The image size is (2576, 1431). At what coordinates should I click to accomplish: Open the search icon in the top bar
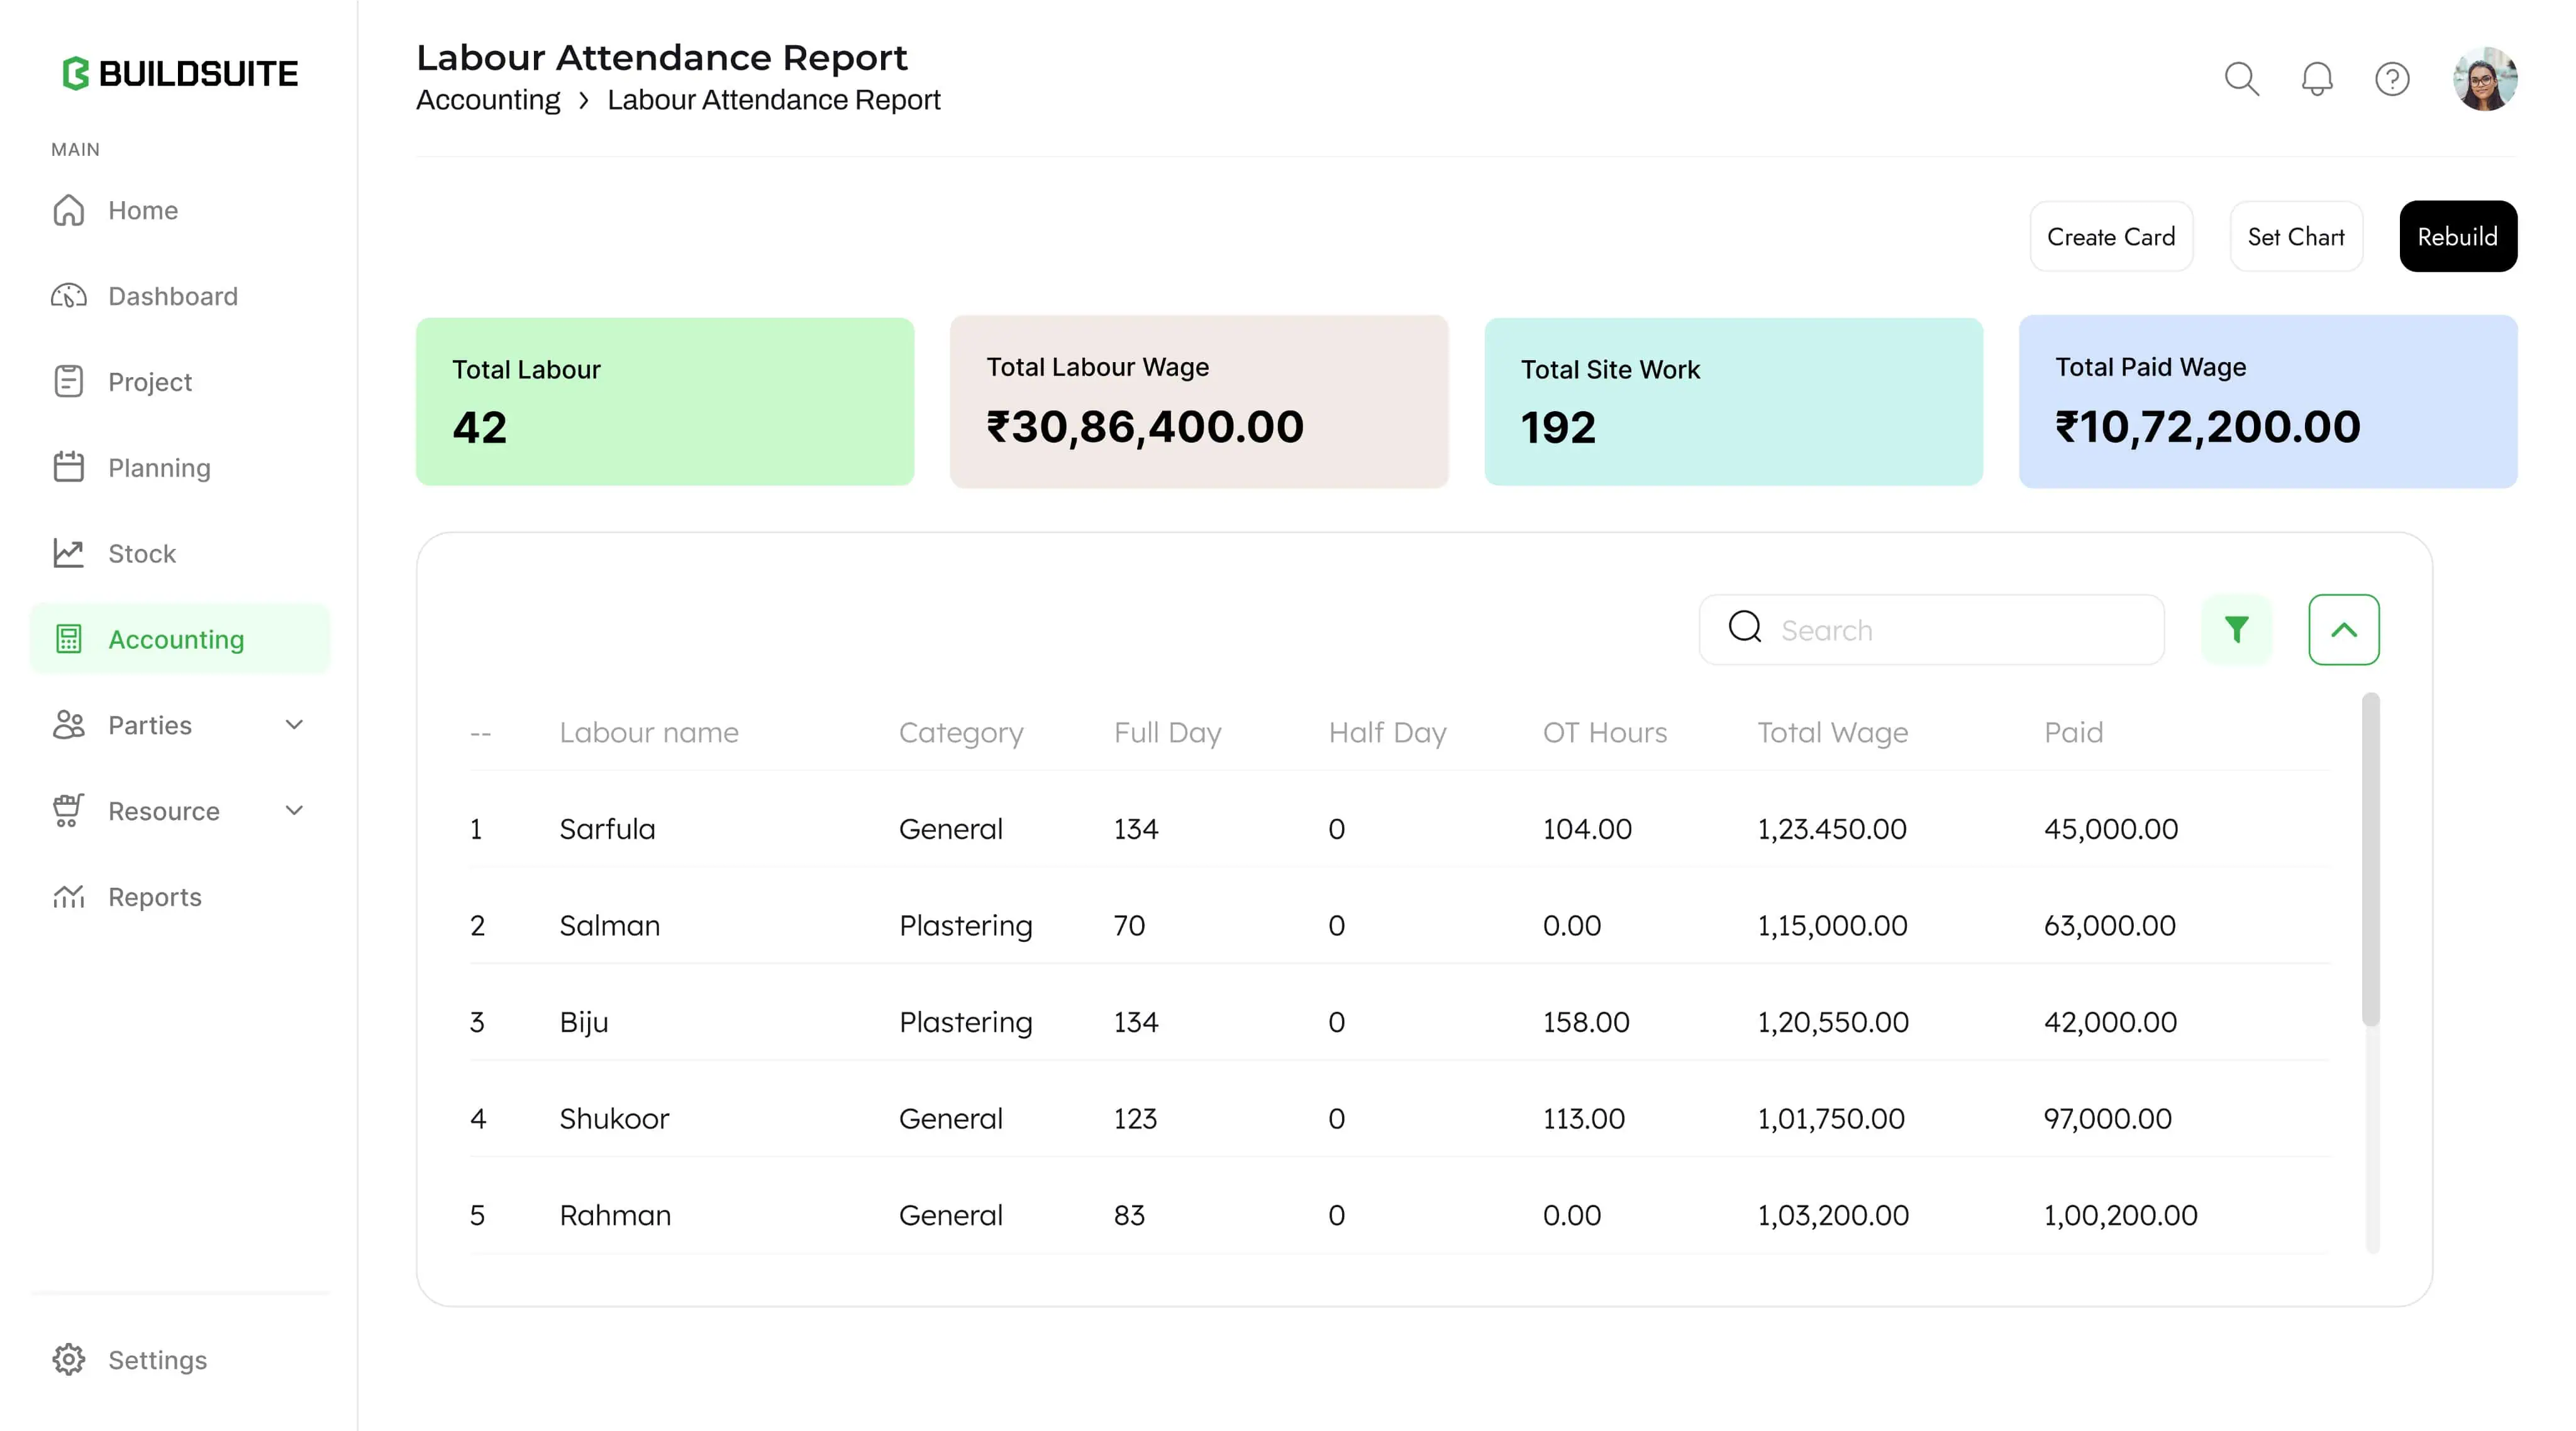point(2242,79)
